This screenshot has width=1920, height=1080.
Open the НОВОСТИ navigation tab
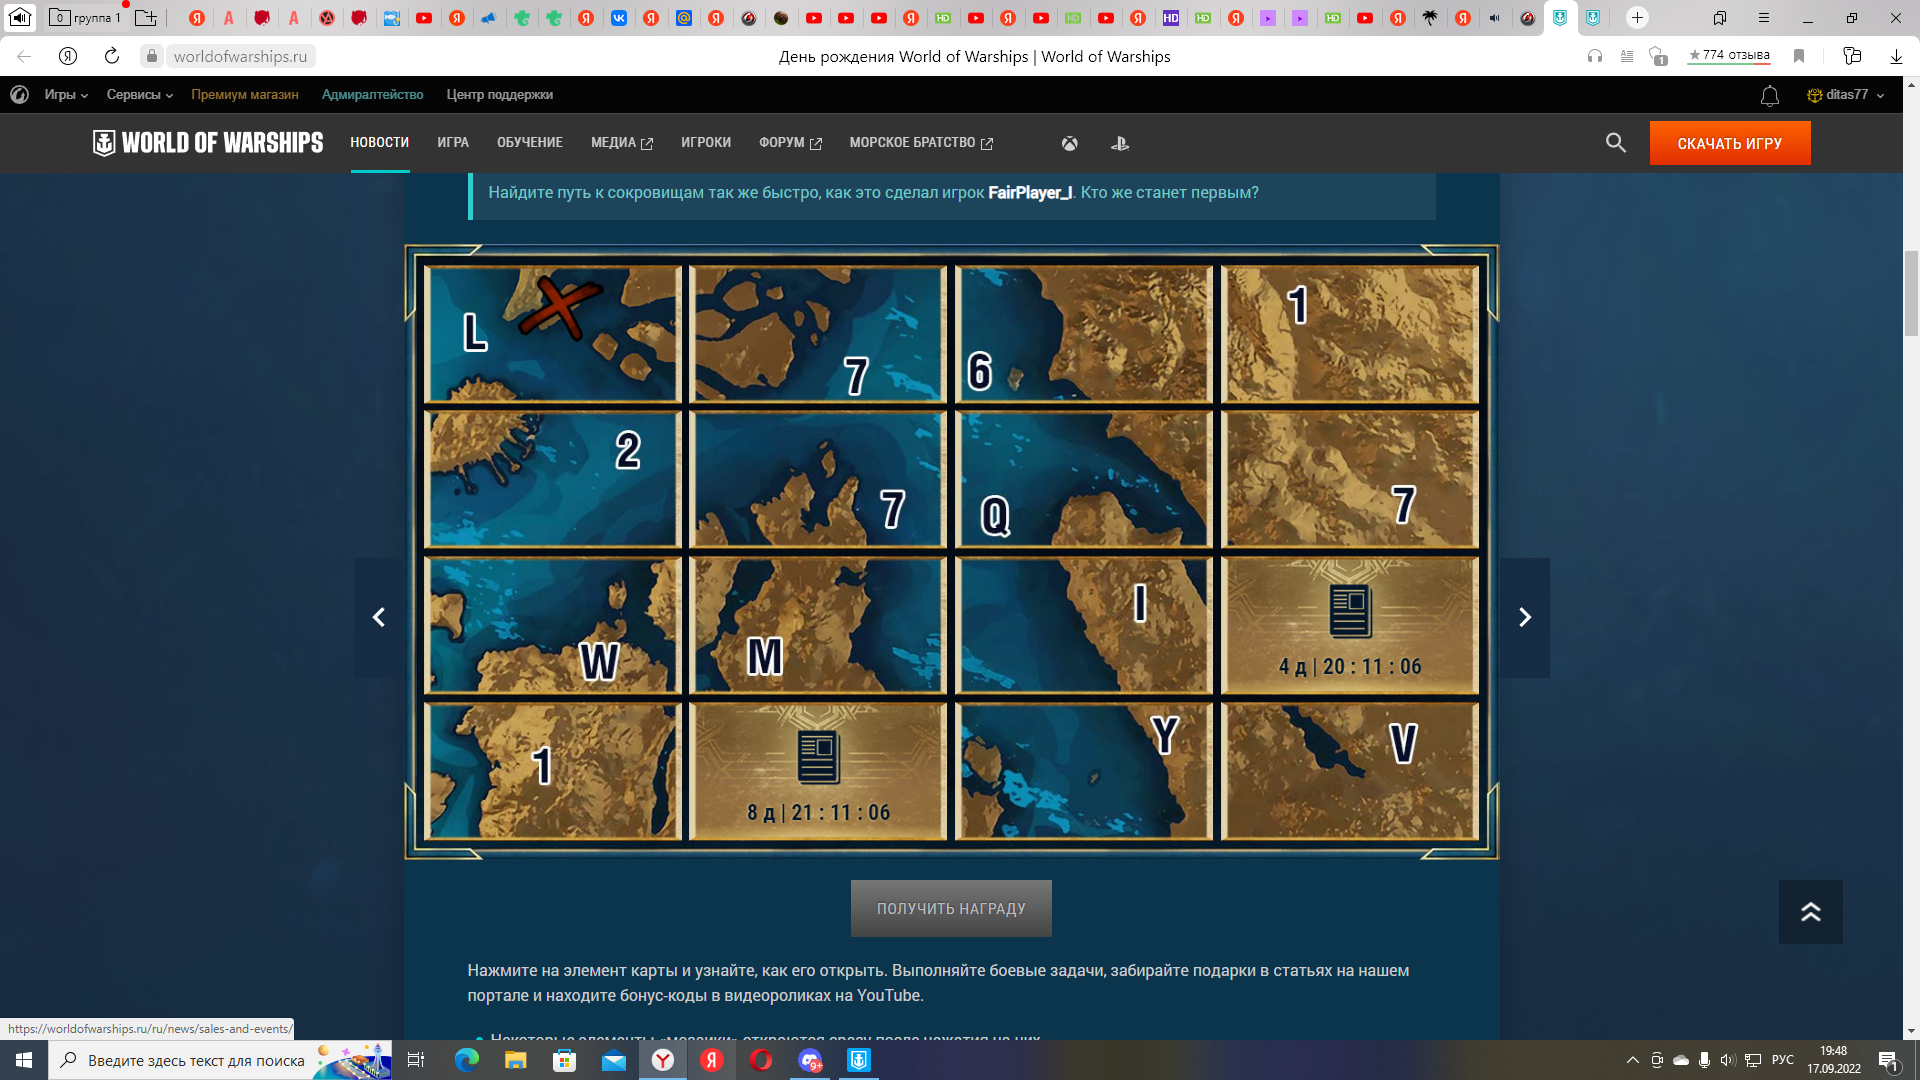coord(380,143)
